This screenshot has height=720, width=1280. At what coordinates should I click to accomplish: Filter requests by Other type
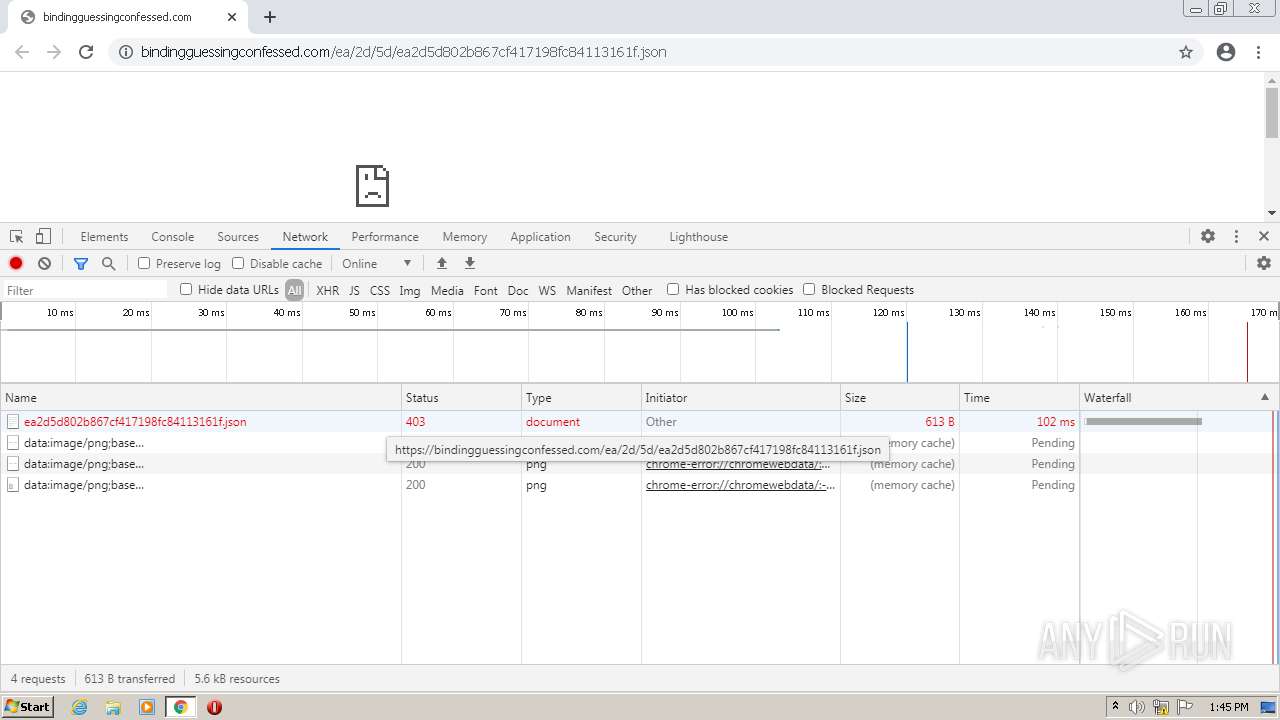coord(637,291)
